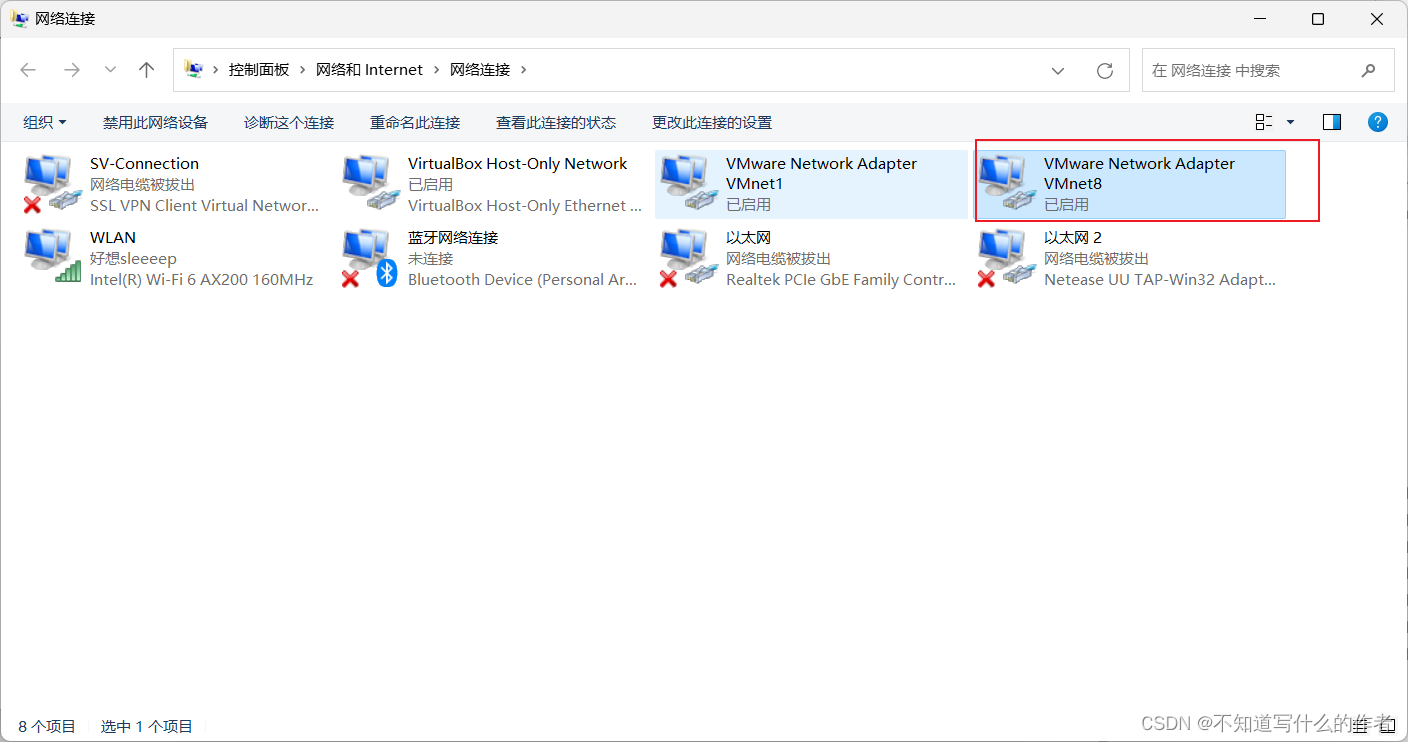
Task: Expand the chevron after 网络连接 in path
Action: [x=523, y=70]
